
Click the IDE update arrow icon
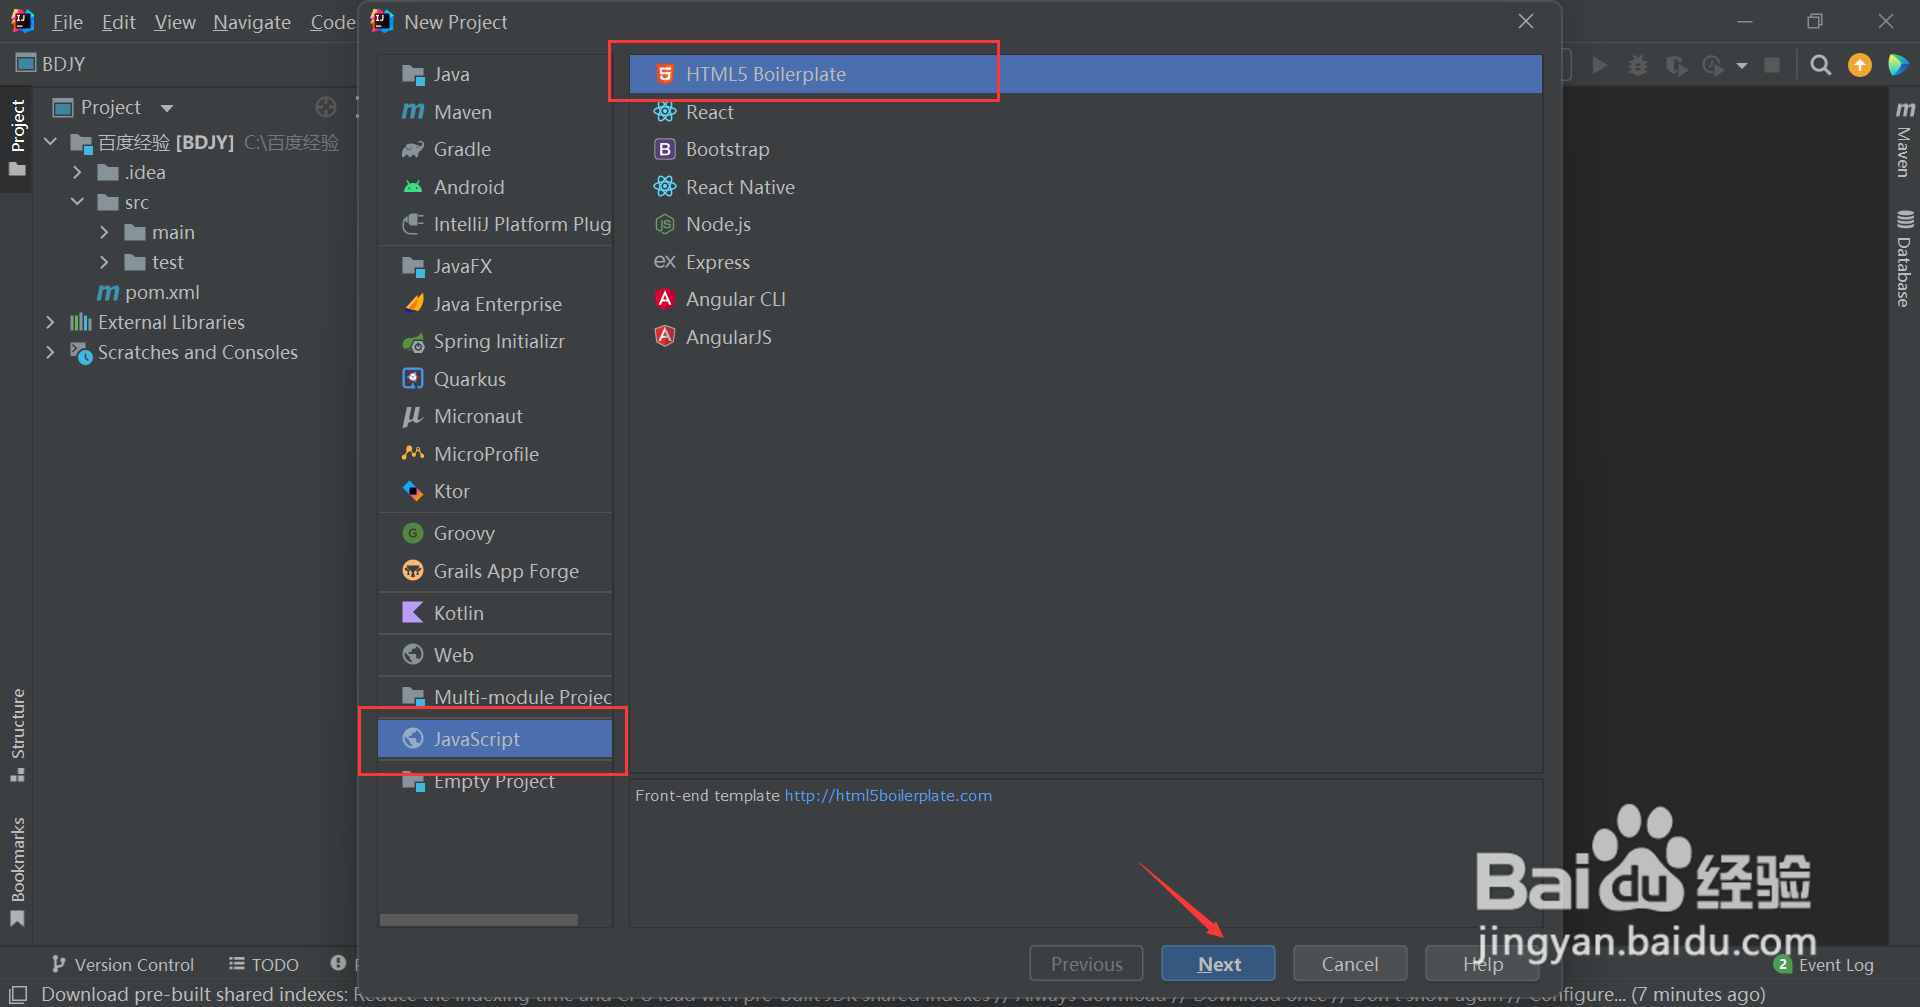point(1860,65)
